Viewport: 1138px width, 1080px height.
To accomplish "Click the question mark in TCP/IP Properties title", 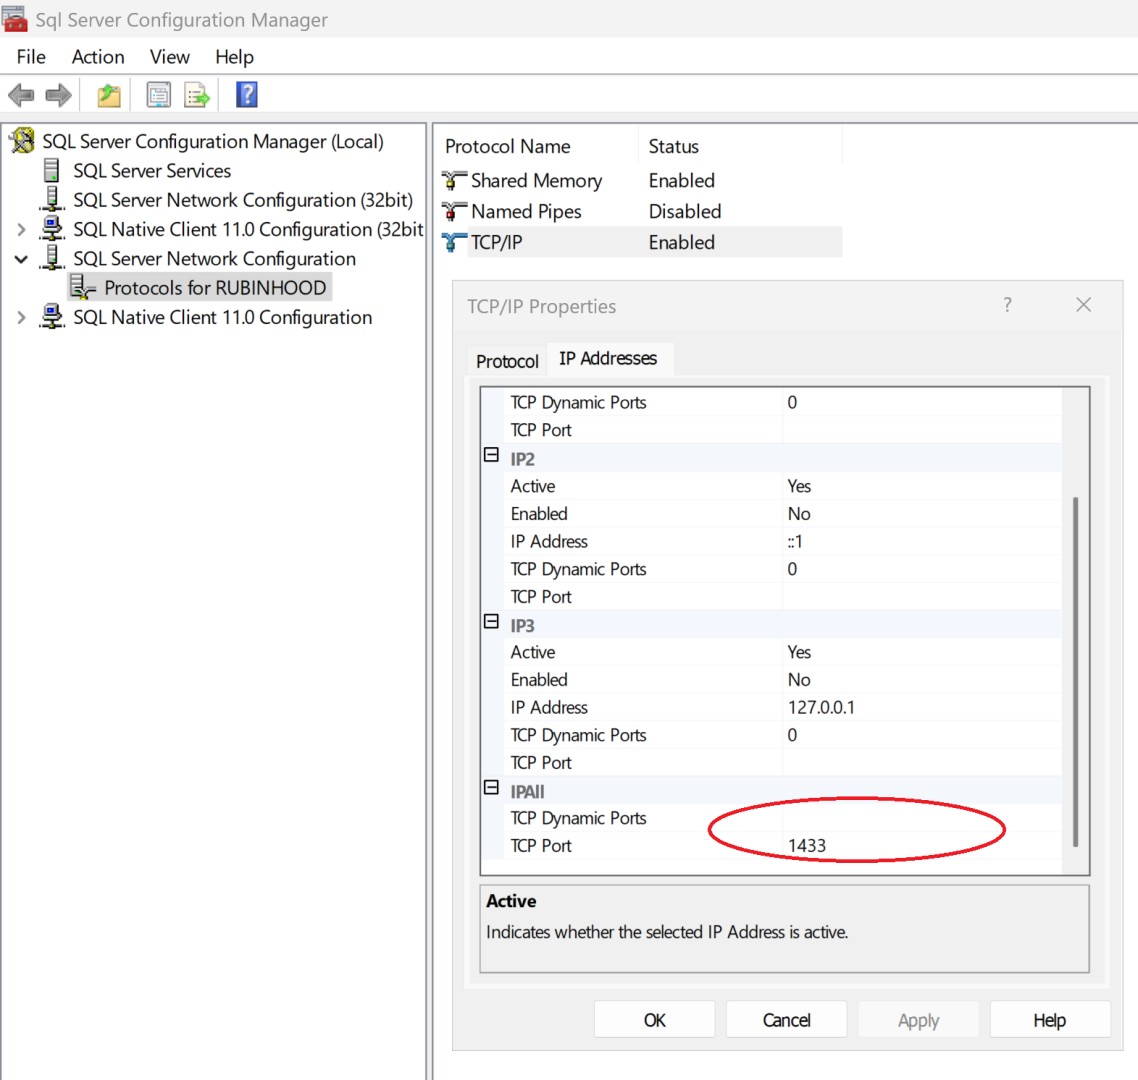I will point(1007,305).
